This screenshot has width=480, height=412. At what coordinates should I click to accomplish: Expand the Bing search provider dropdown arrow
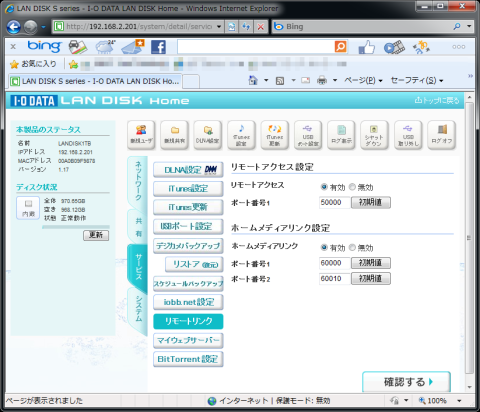pos(469,26)
